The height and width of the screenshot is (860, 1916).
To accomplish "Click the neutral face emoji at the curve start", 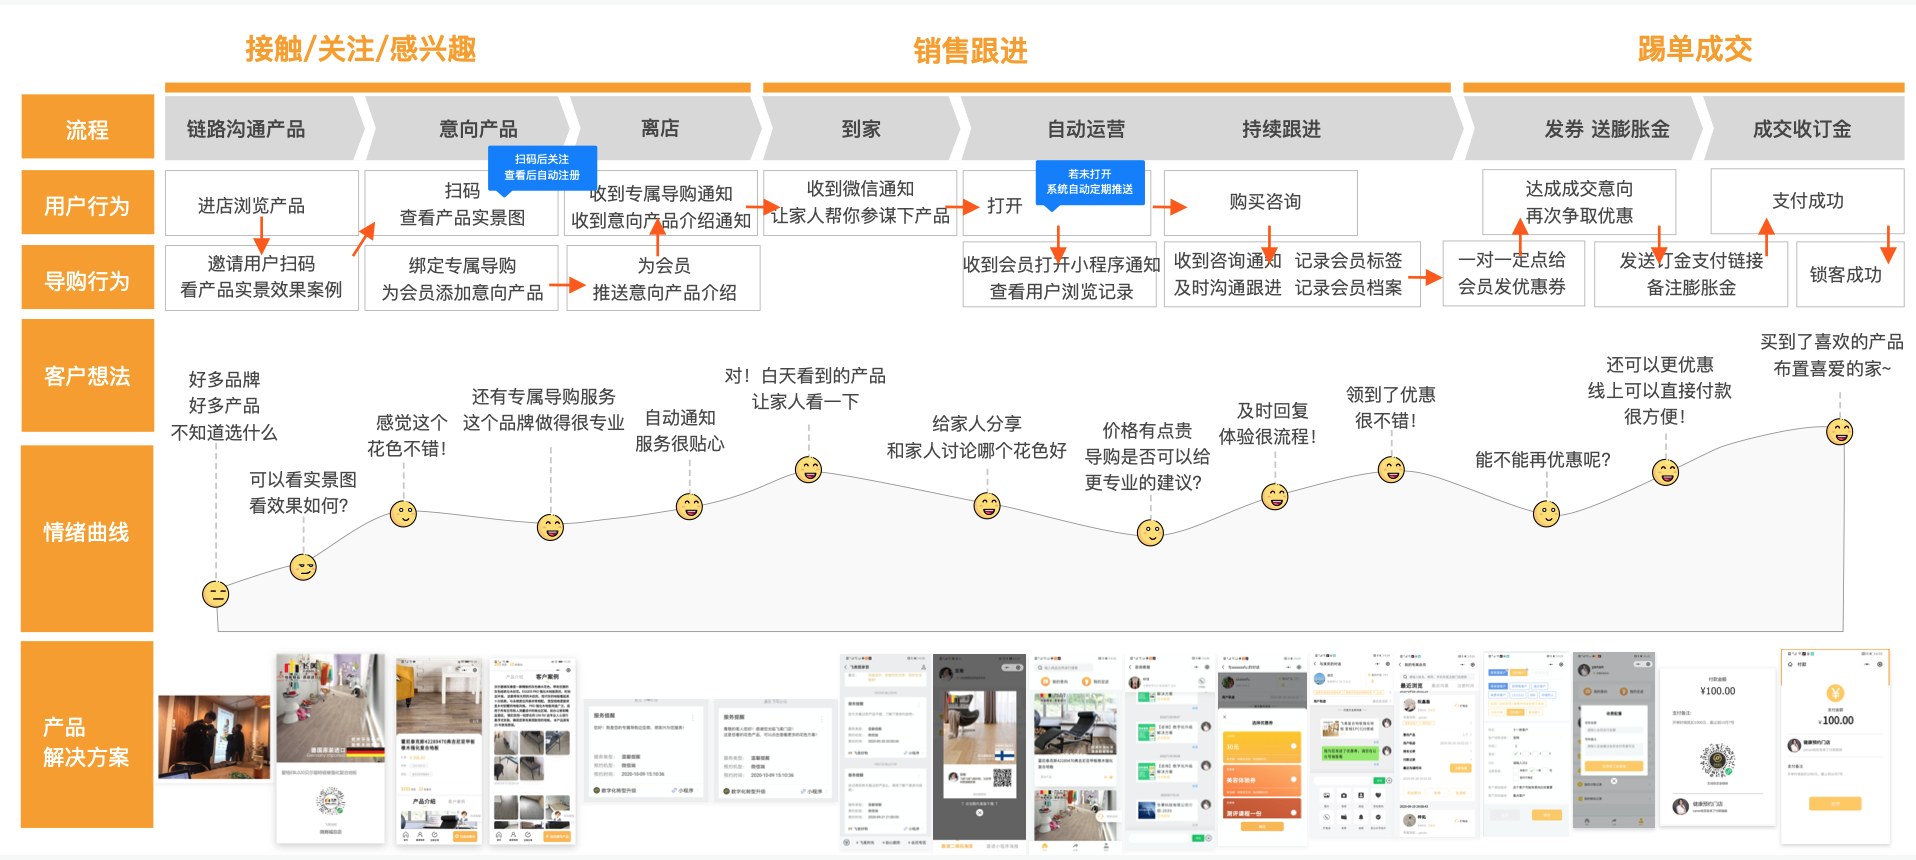I will [x=216, y=594].
